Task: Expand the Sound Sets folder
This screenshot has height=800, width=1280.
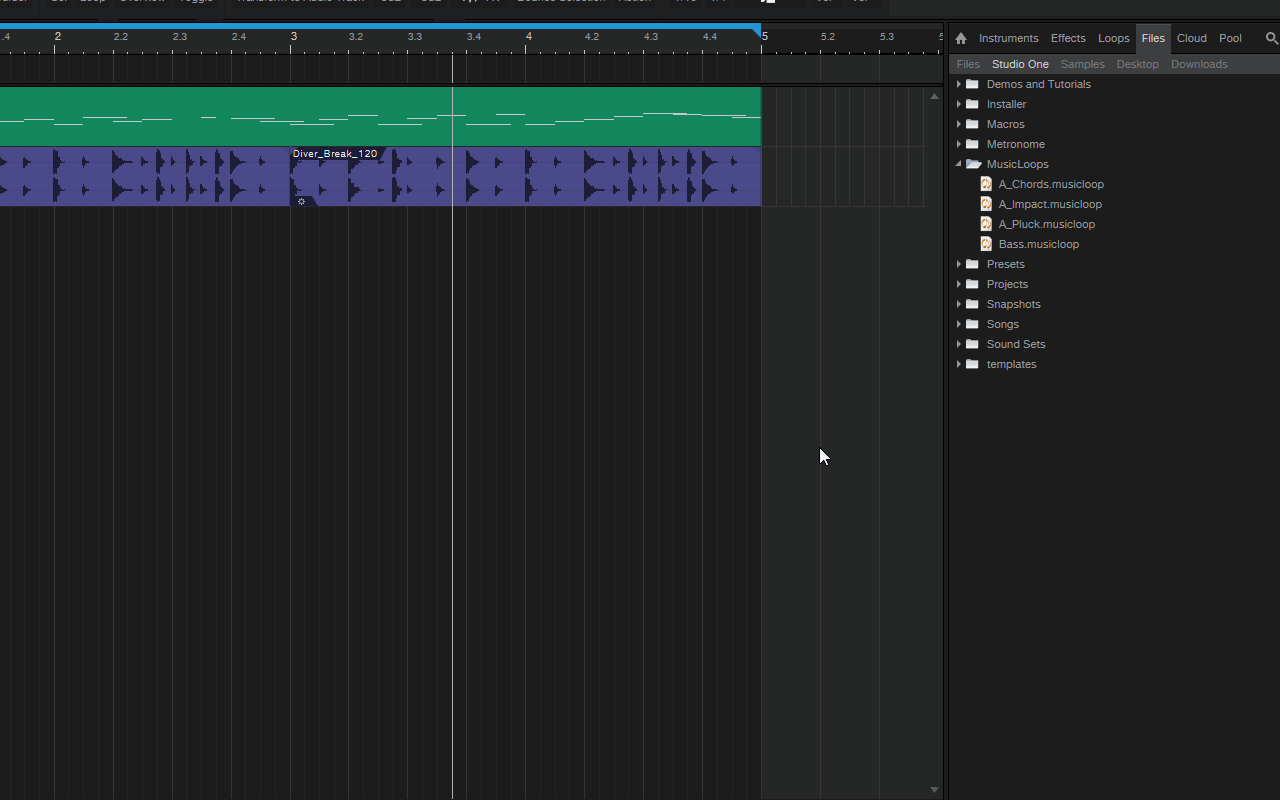Action: (958, 344)
